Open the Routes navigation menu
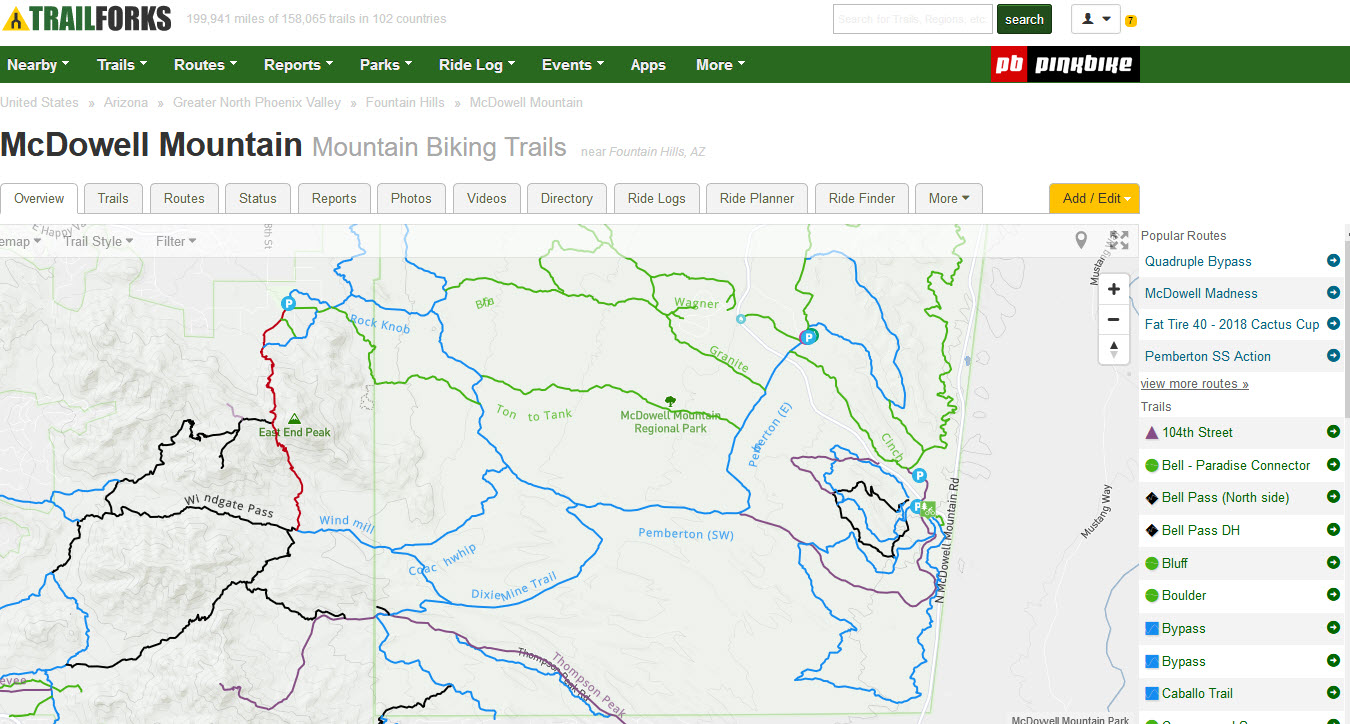The image size is (1350, 724). coord(205,65)
